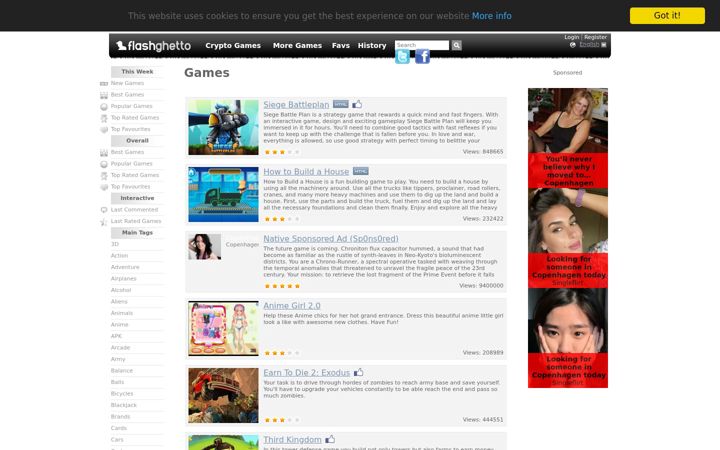Rate Earn To Die 2: Exodus stars
The image size is (720, 450).
click(x=282, y=420)
